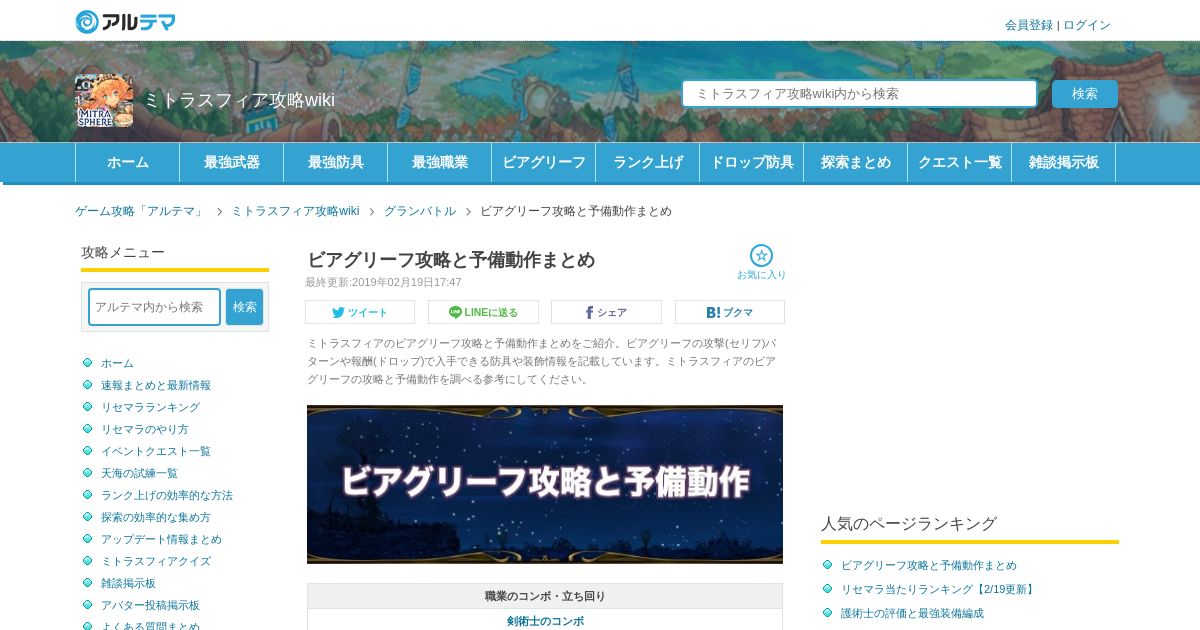Screen dimensions: 1200x630
Task: Open ranking link 護術士の評価と最強装備編成
Action: pos(912,613)
